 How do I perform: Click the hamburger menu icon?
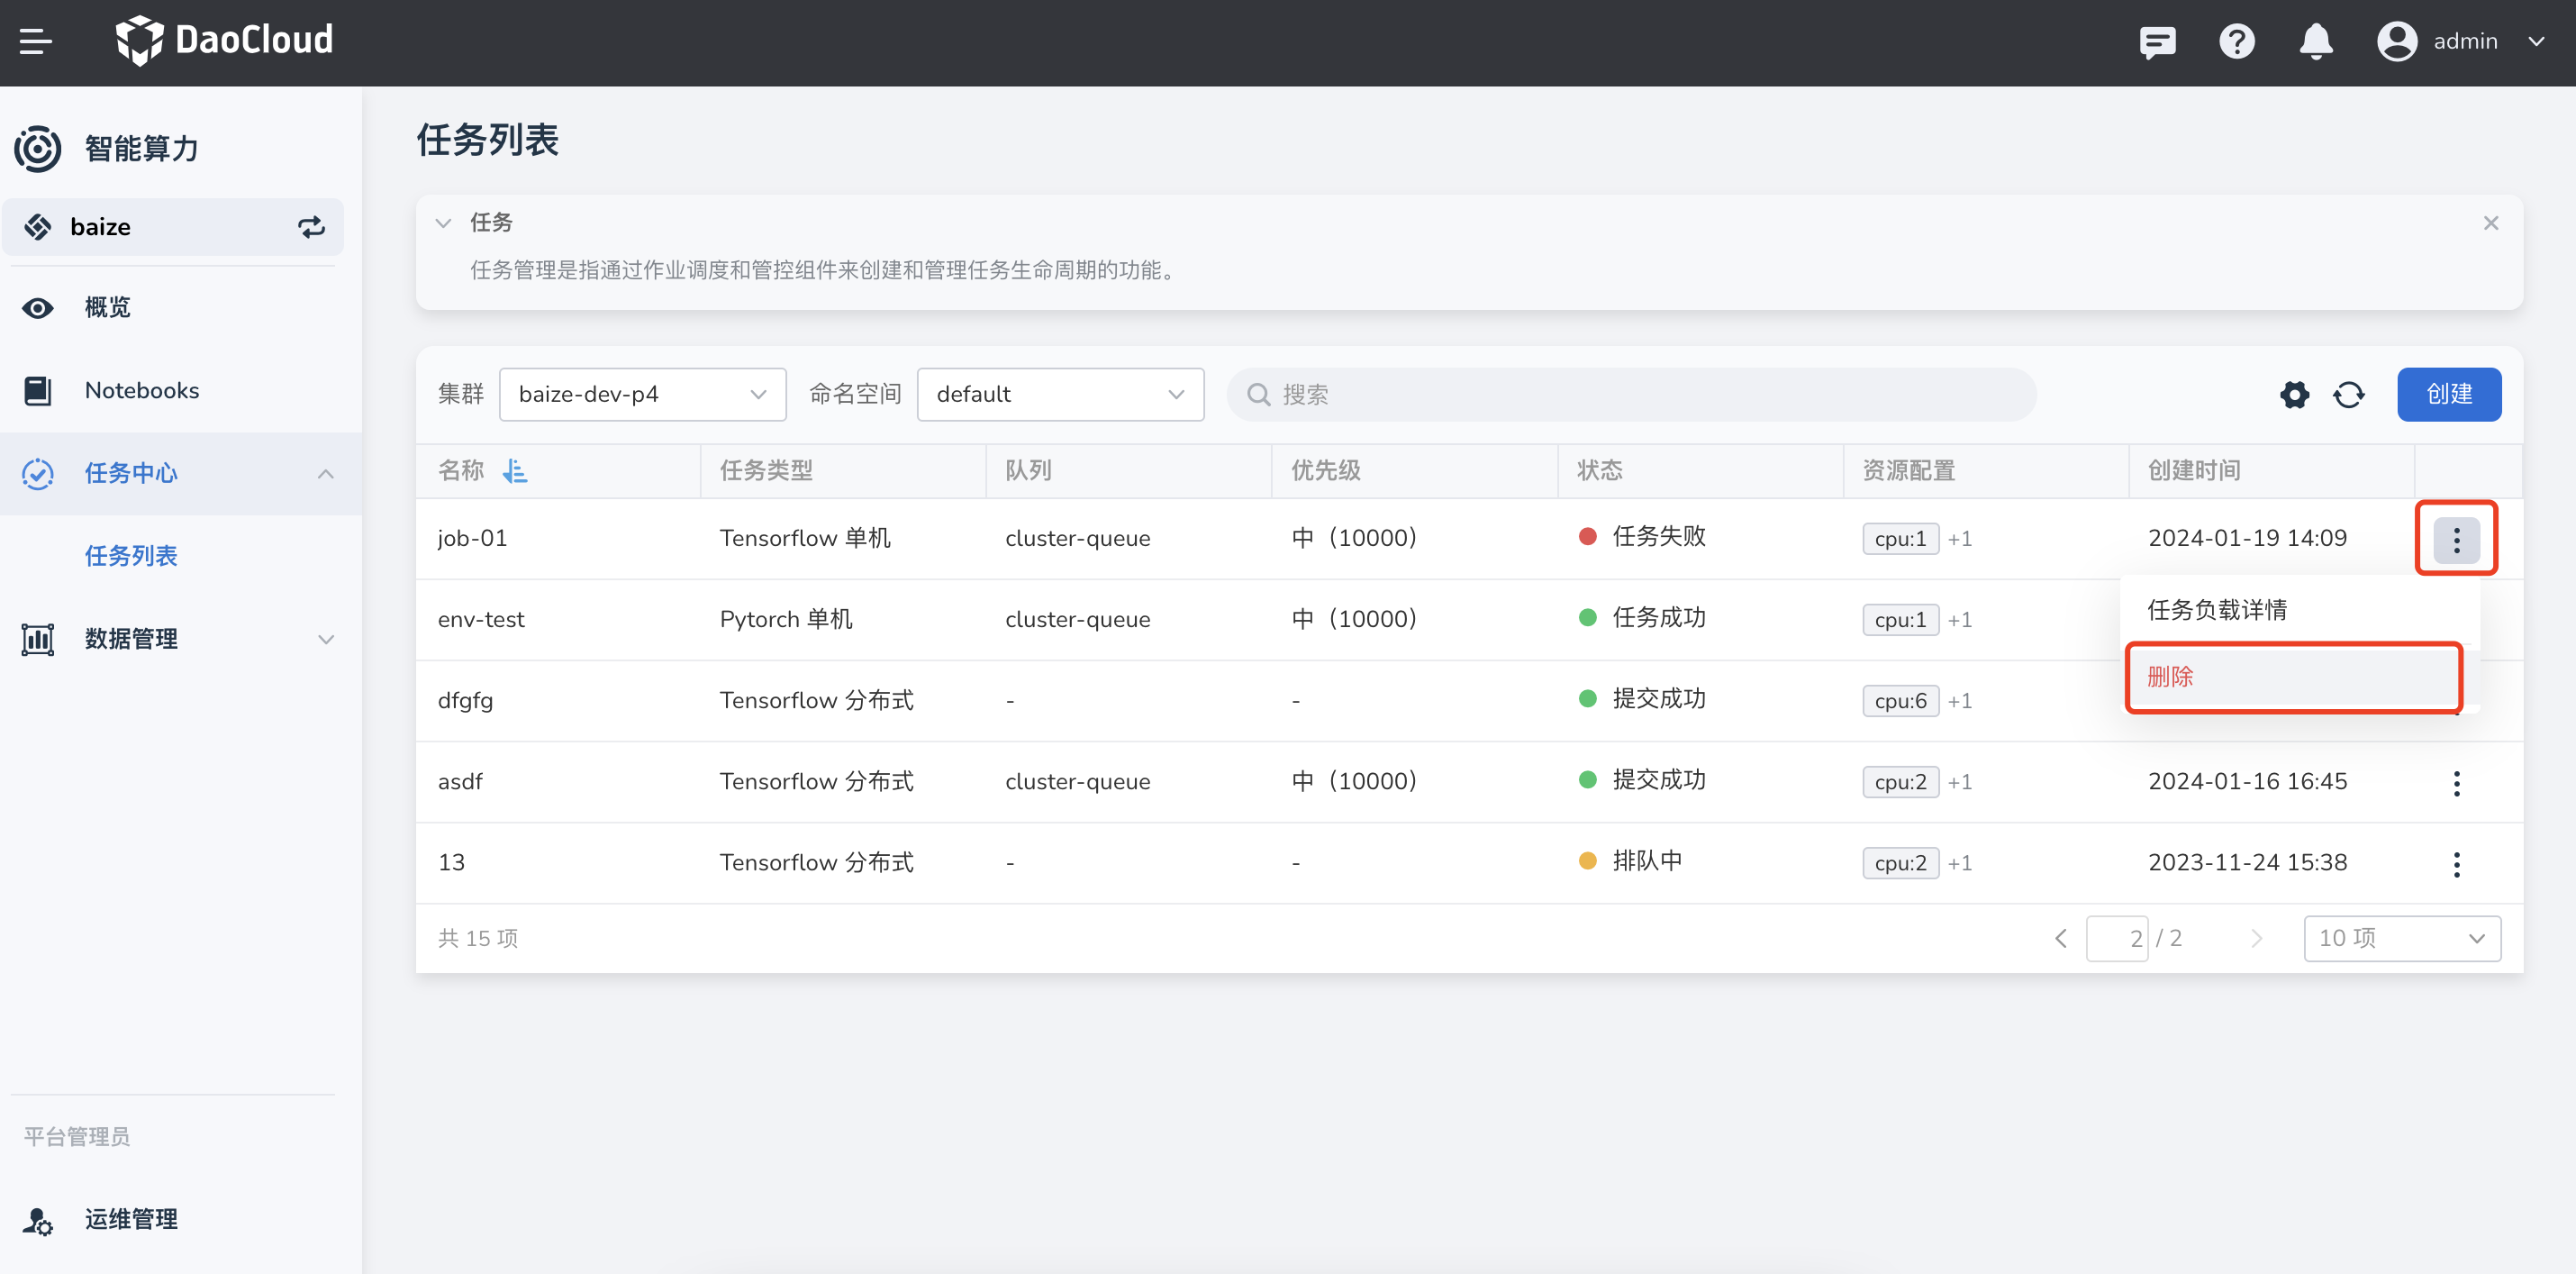36,41
